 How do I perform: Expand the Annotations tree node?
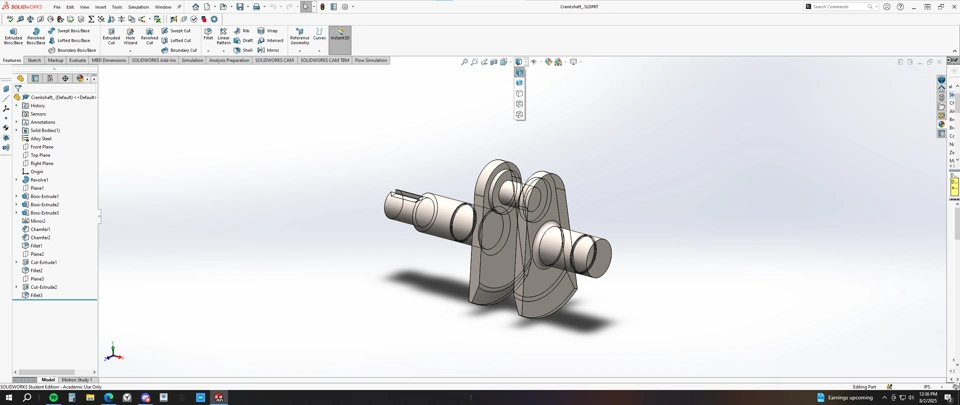click(17, 122)
